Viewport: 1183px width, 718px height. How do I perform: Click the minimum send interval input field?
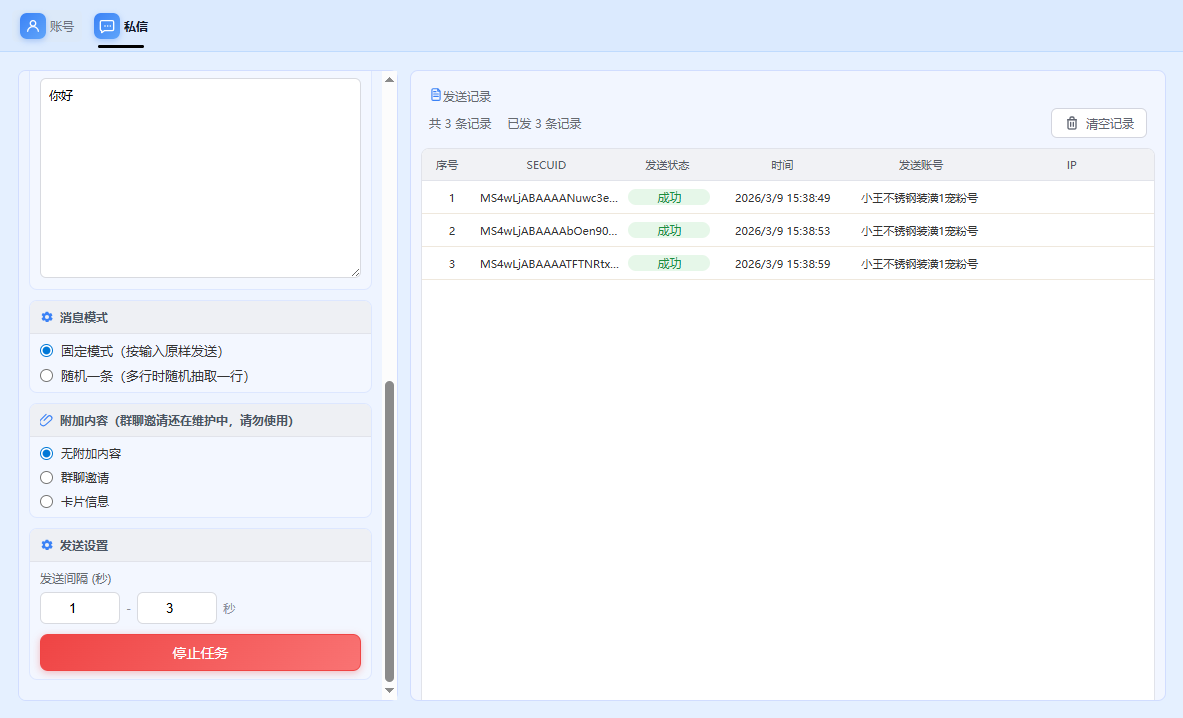(x=79, y=608)
